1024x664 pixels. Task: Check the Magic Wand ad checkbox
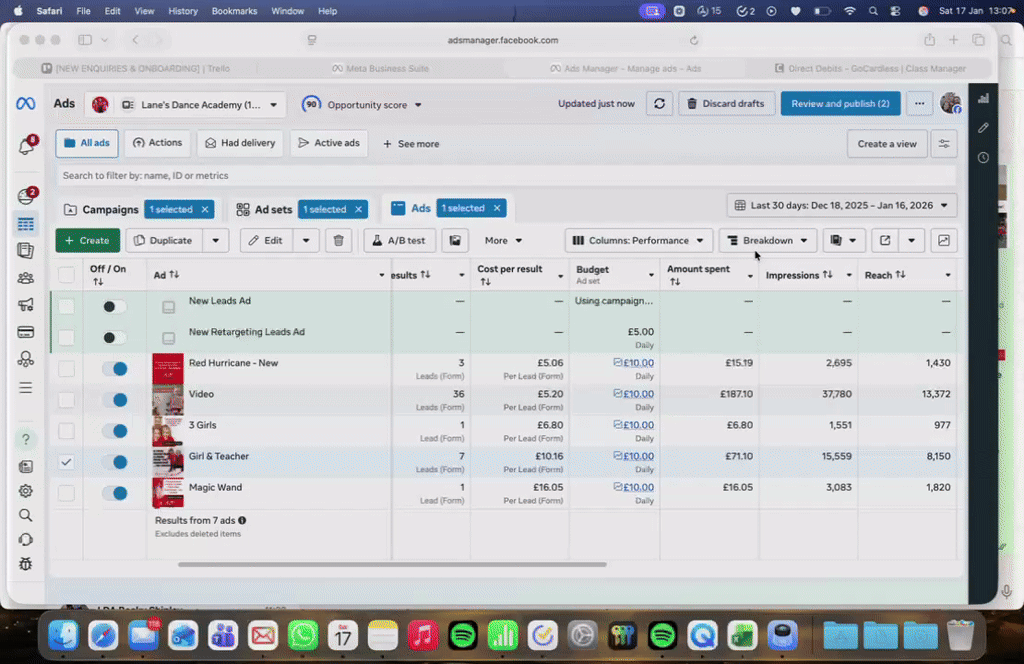[x=66, y=493]
